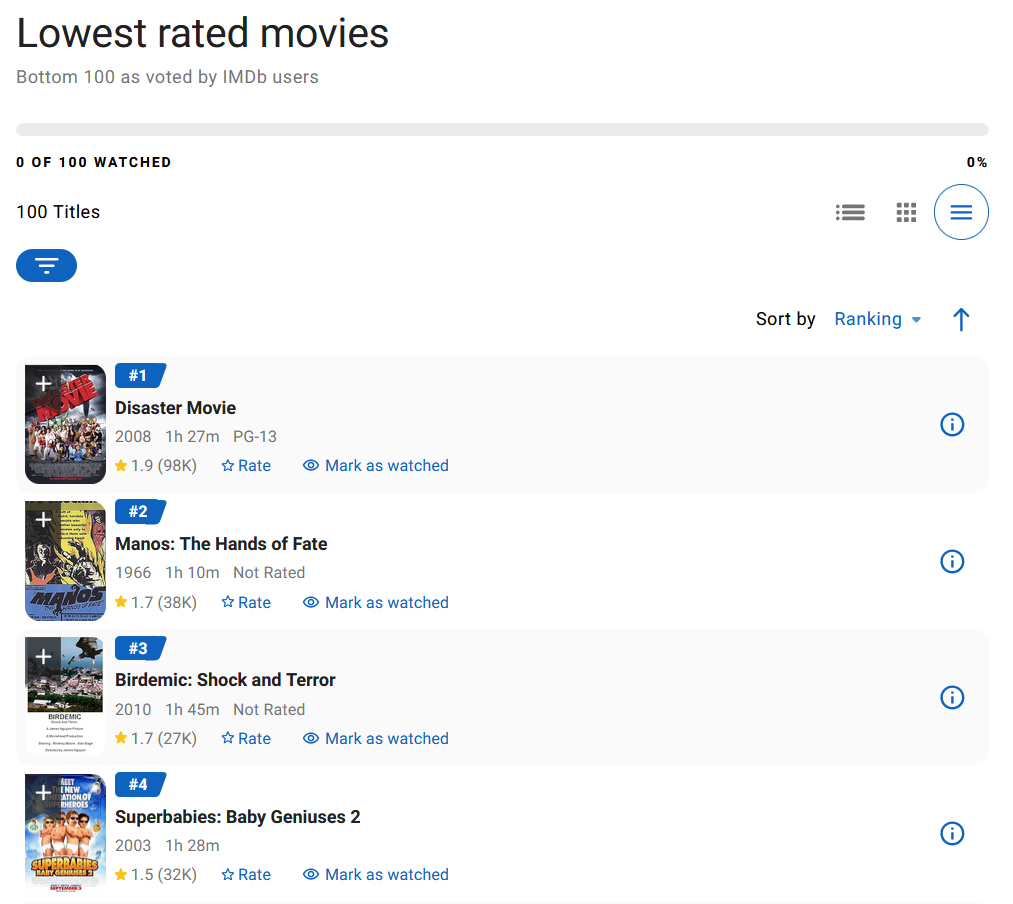
Task: Add Disaster Movie to watchlist
Action: pyautogui.click(x=43, y=384)
